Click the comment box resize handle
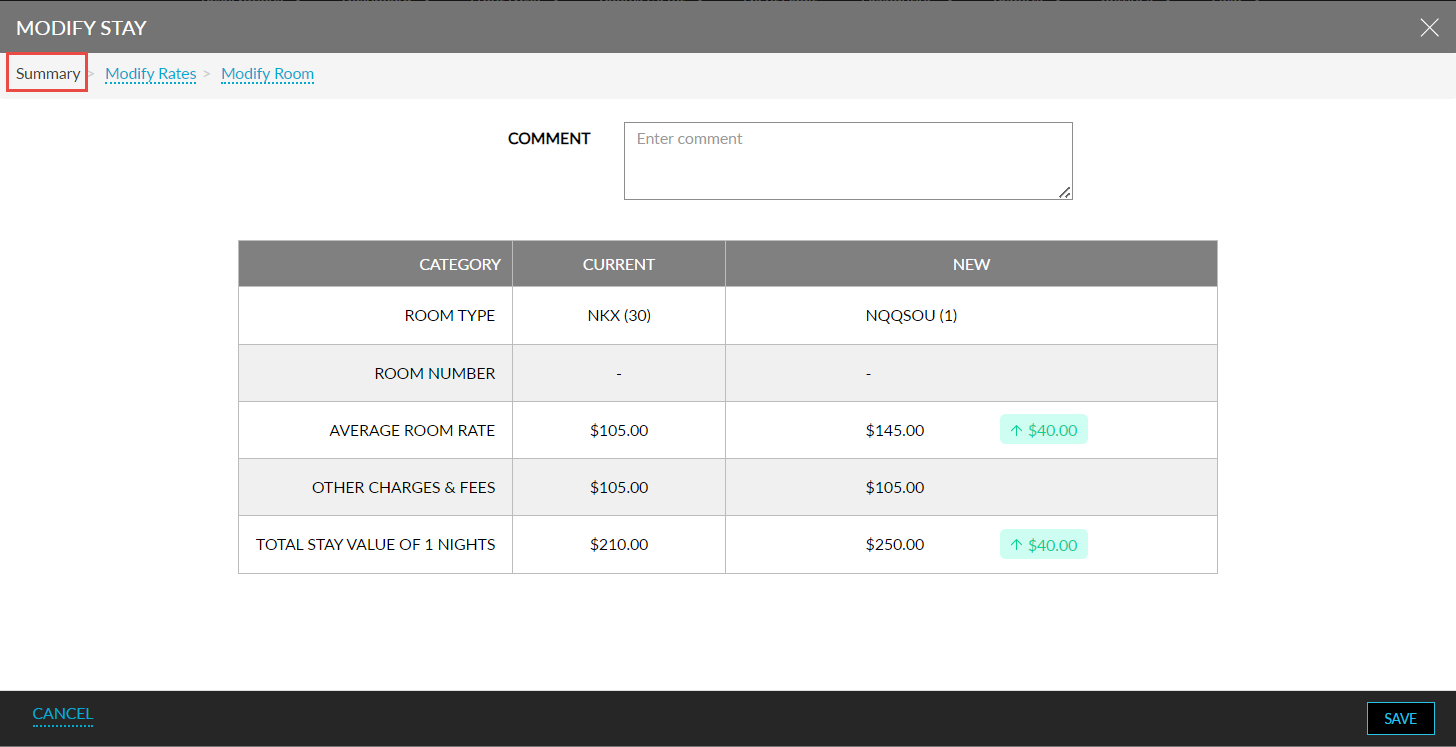 1065,192
